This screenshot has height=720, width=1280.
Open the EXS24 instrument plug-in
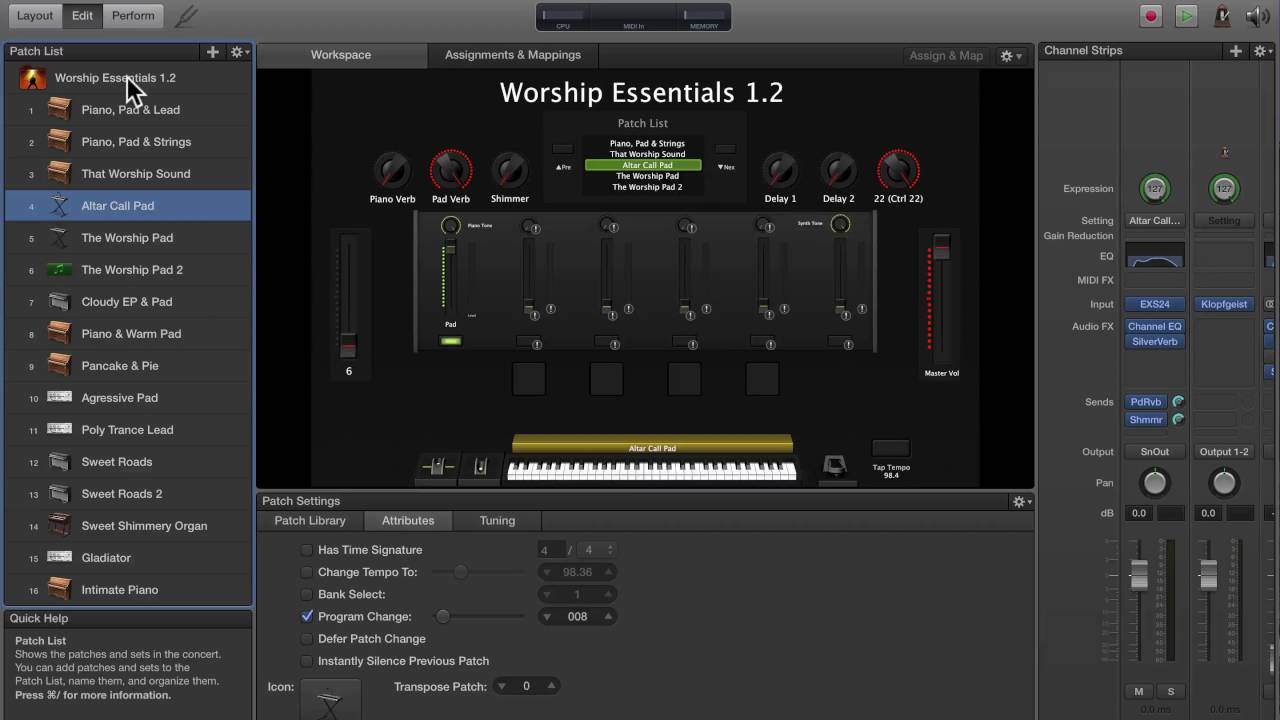[x=1154, y=304]
